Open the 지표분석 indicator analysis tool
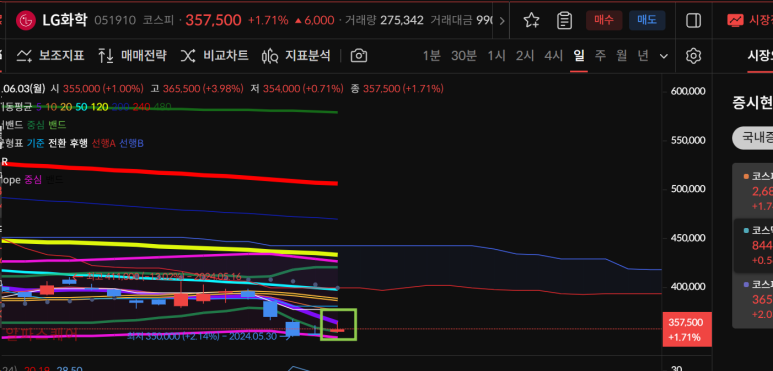Viewport: 773px width, 371px height. click(x=296, y=56)
